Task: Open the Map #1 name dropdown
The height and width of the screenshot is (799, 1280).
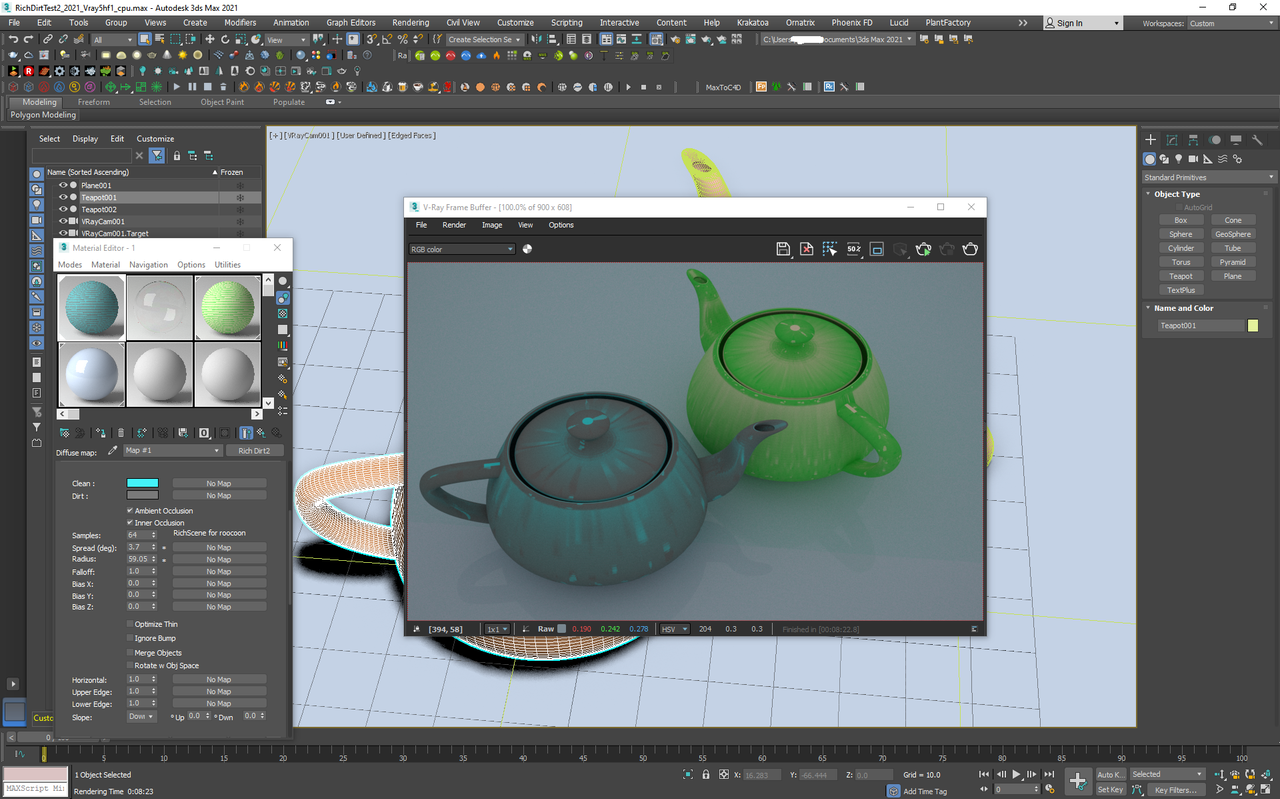Action: pos(173,451)
